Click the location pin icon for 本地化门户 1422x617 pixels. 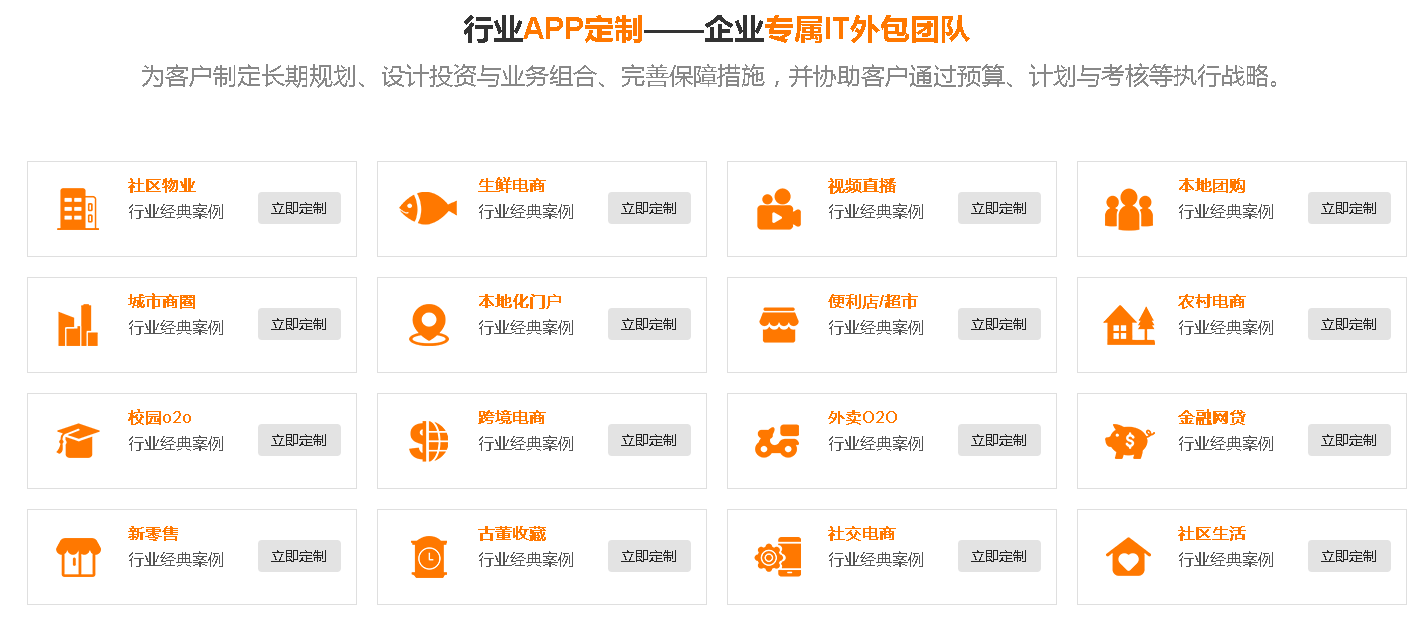point(428,325)
